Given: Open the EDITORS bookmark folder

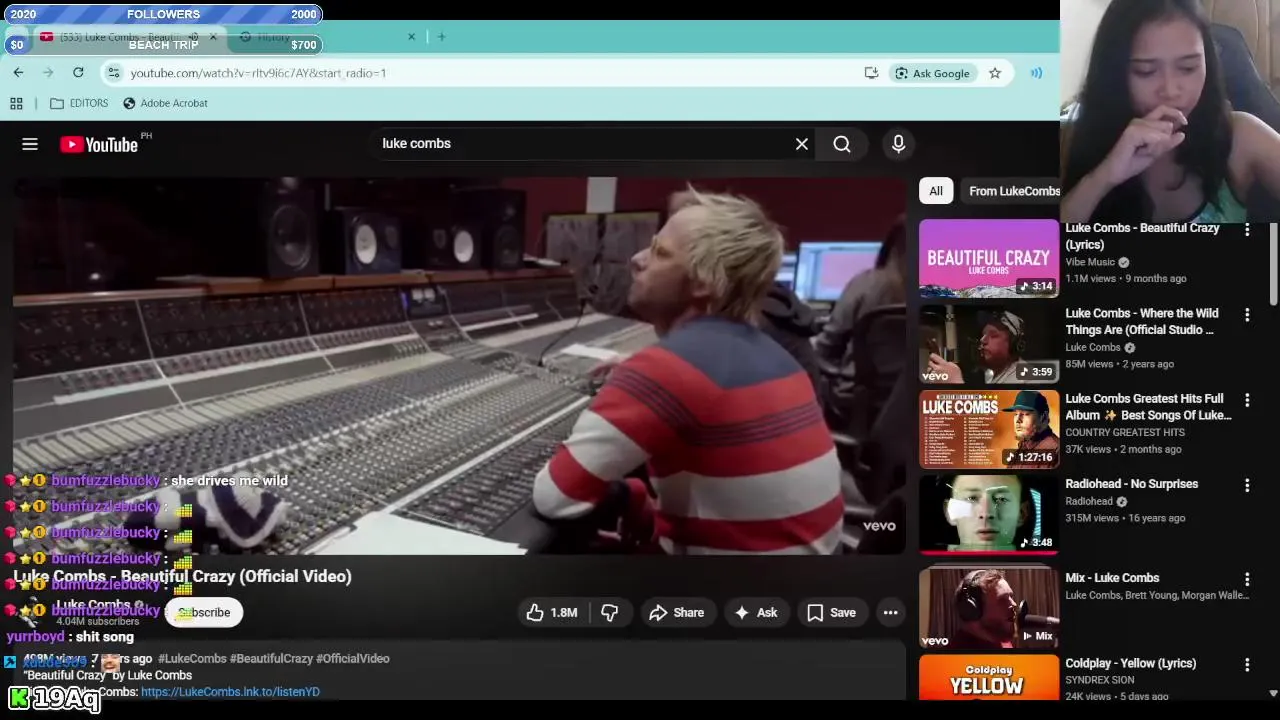Looking at the screenshot, I should (79, 103).
